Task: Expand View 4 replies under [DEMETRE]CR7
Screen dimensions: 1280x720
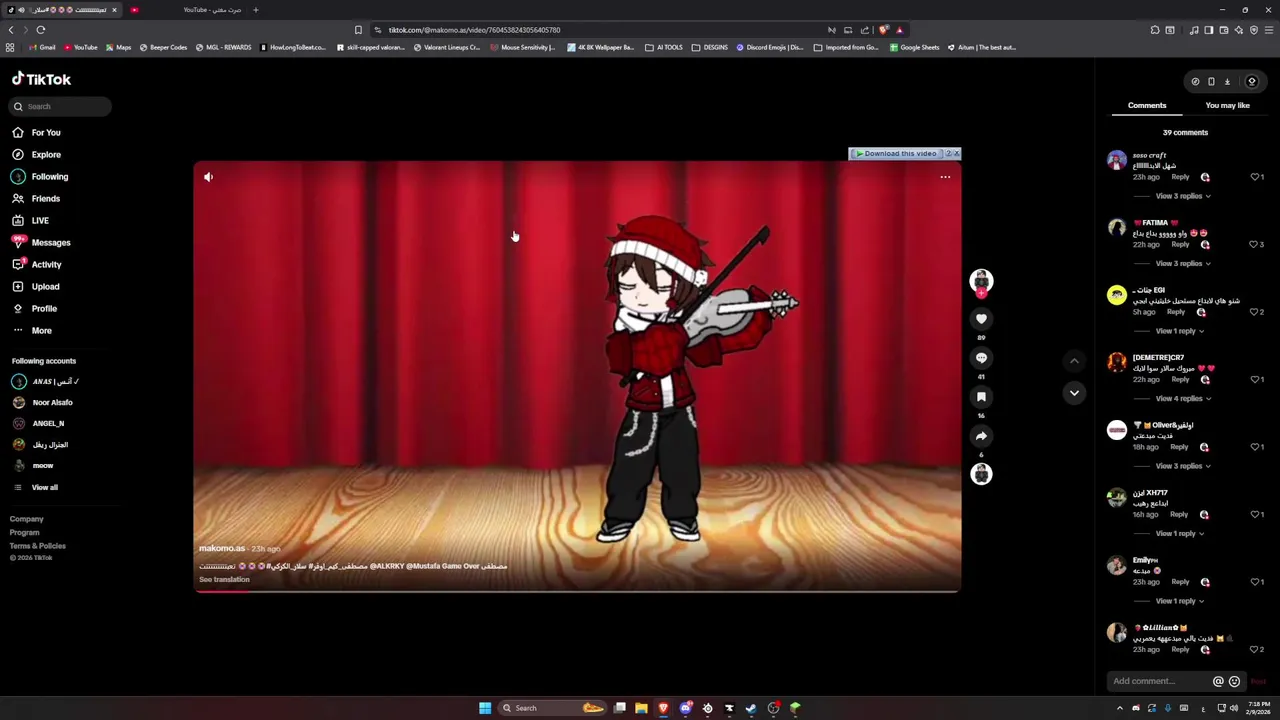Action: click(1182, 399)
